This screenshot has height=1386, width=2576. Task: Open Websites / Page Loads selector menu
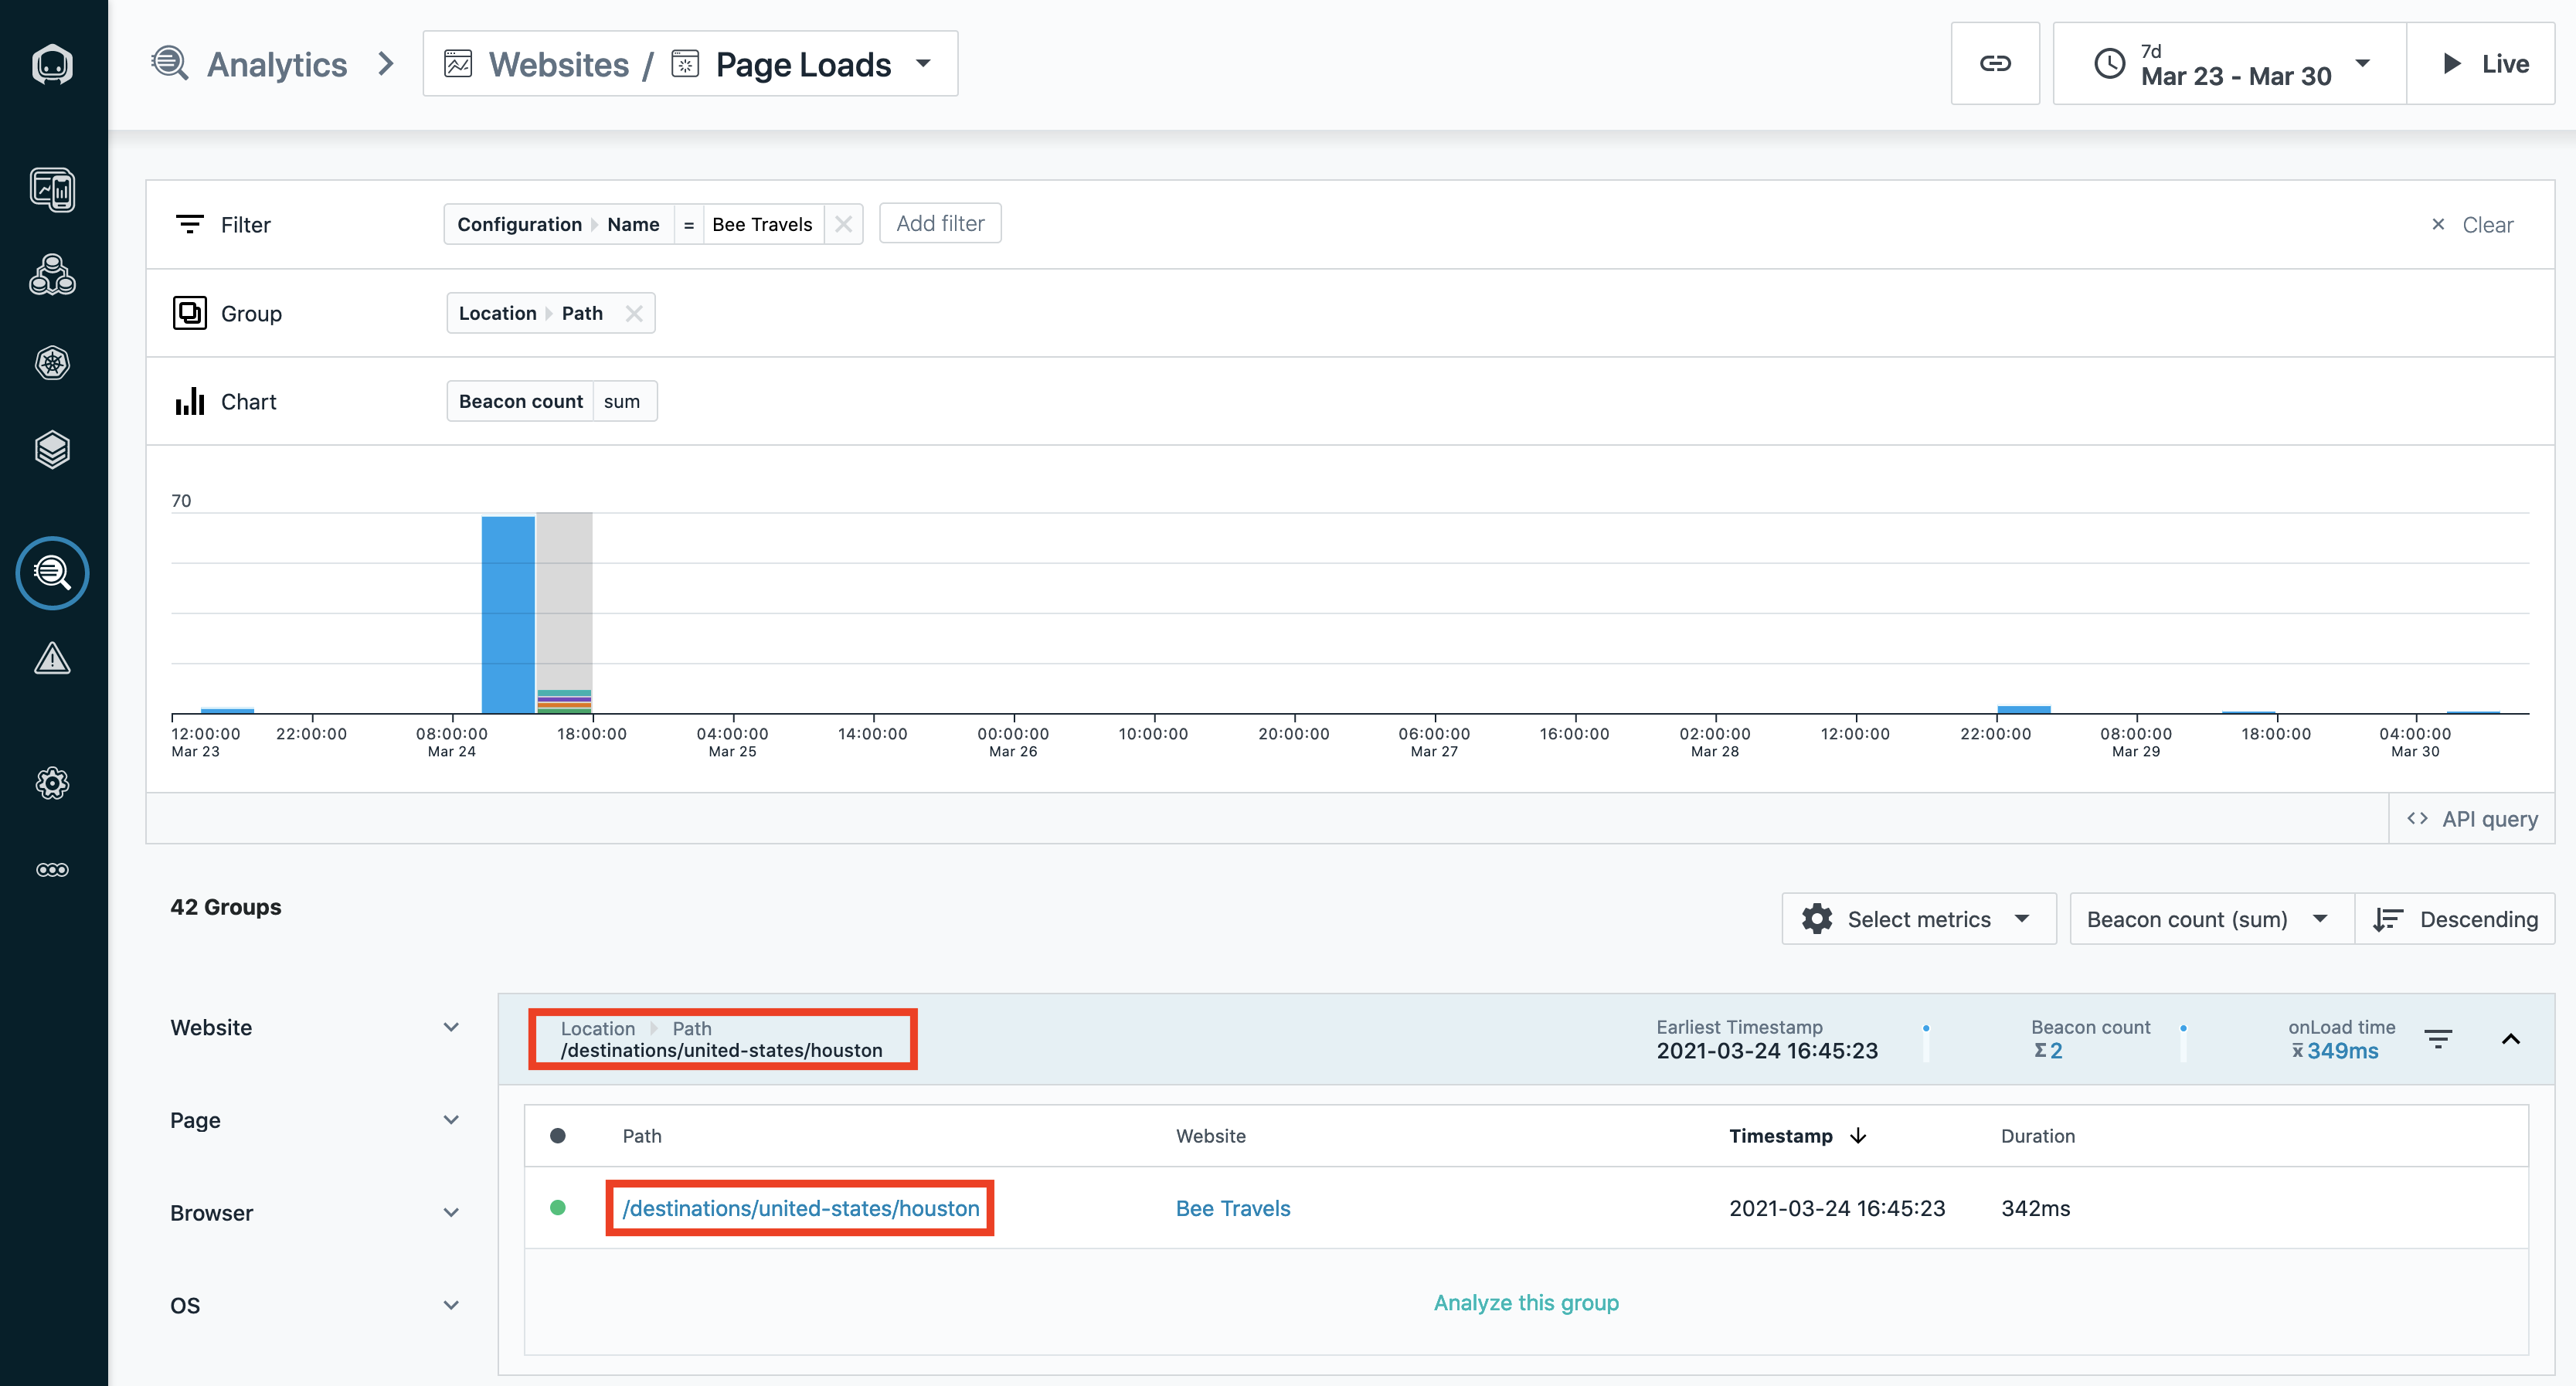(690, 64)
